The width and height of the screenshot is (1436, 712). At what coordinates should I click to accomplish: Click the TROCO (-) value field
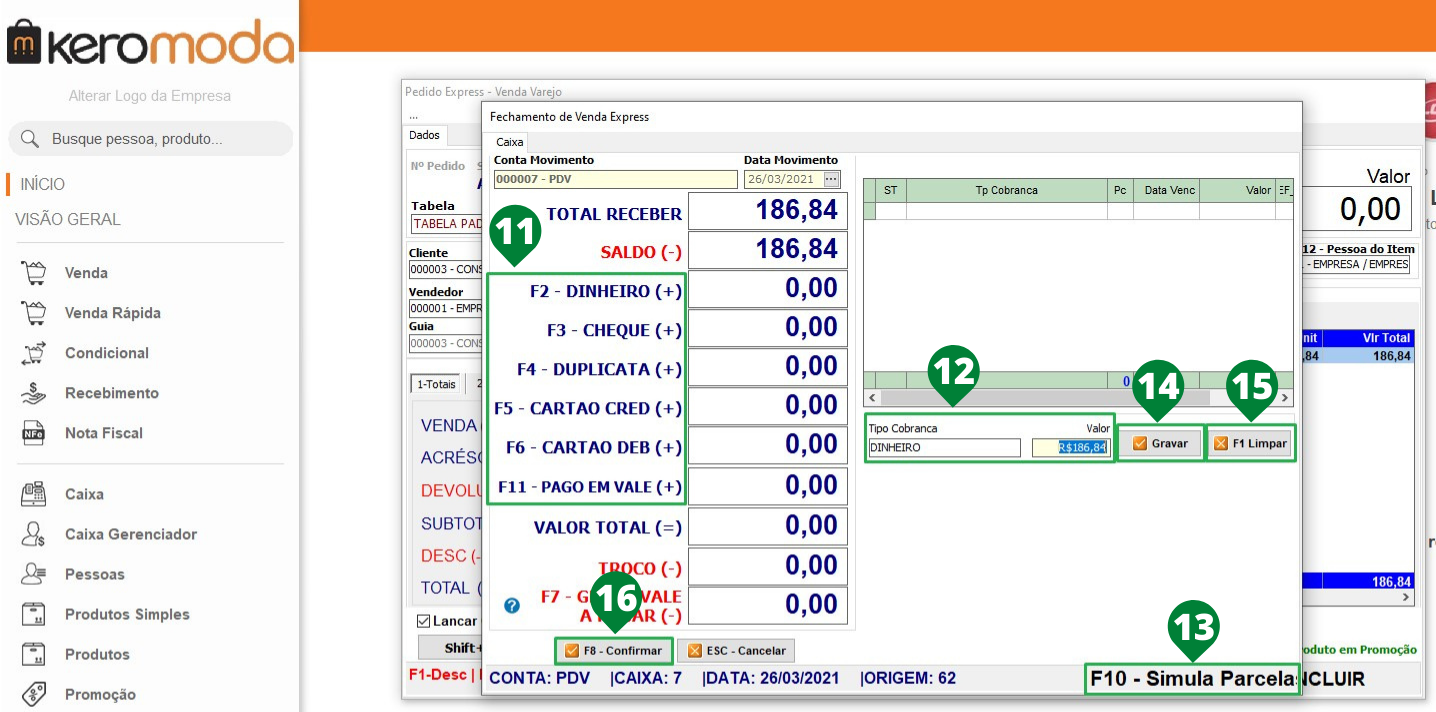point(768,566)
